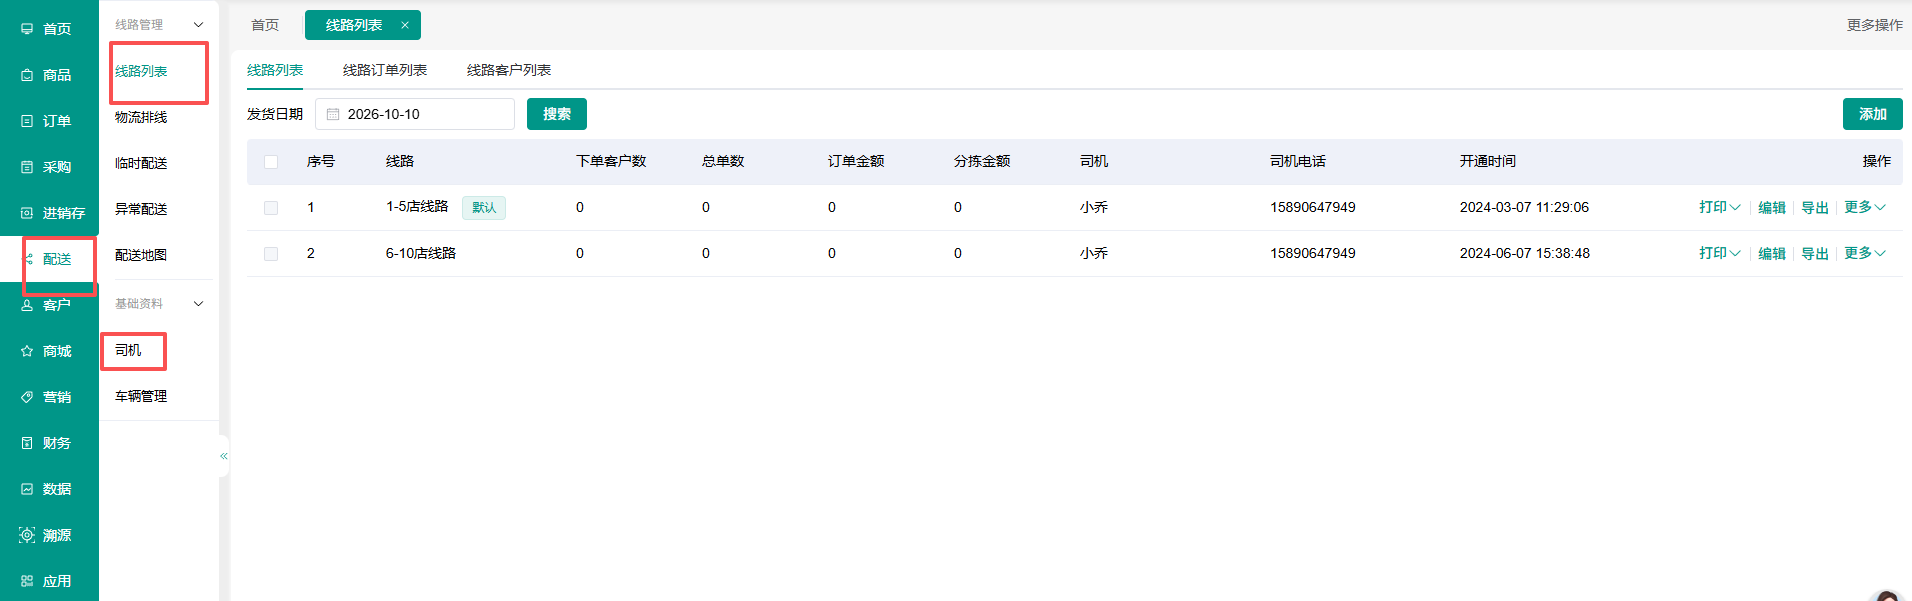
Task: Click the calendar icon in date field
Action: point(333,114)
